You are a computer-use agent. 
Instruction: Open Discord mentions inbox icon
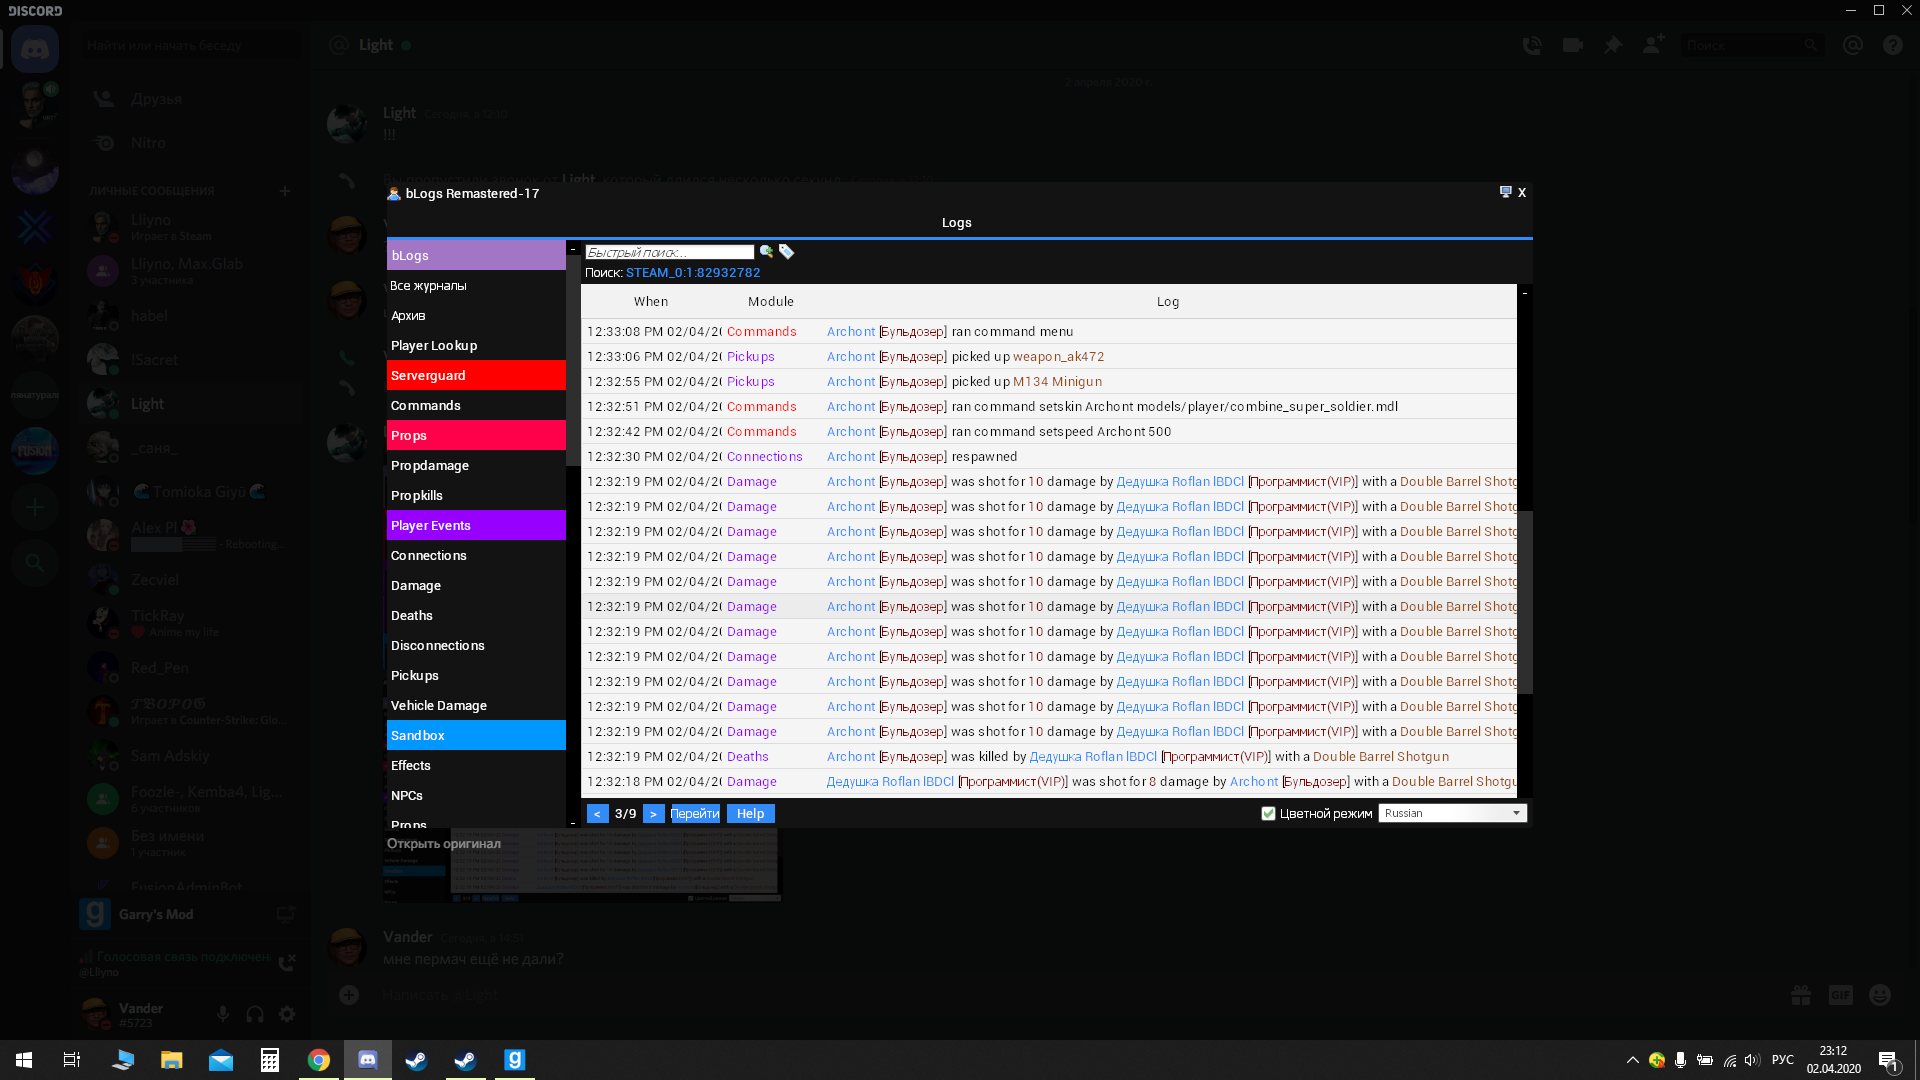(1852, 45)
